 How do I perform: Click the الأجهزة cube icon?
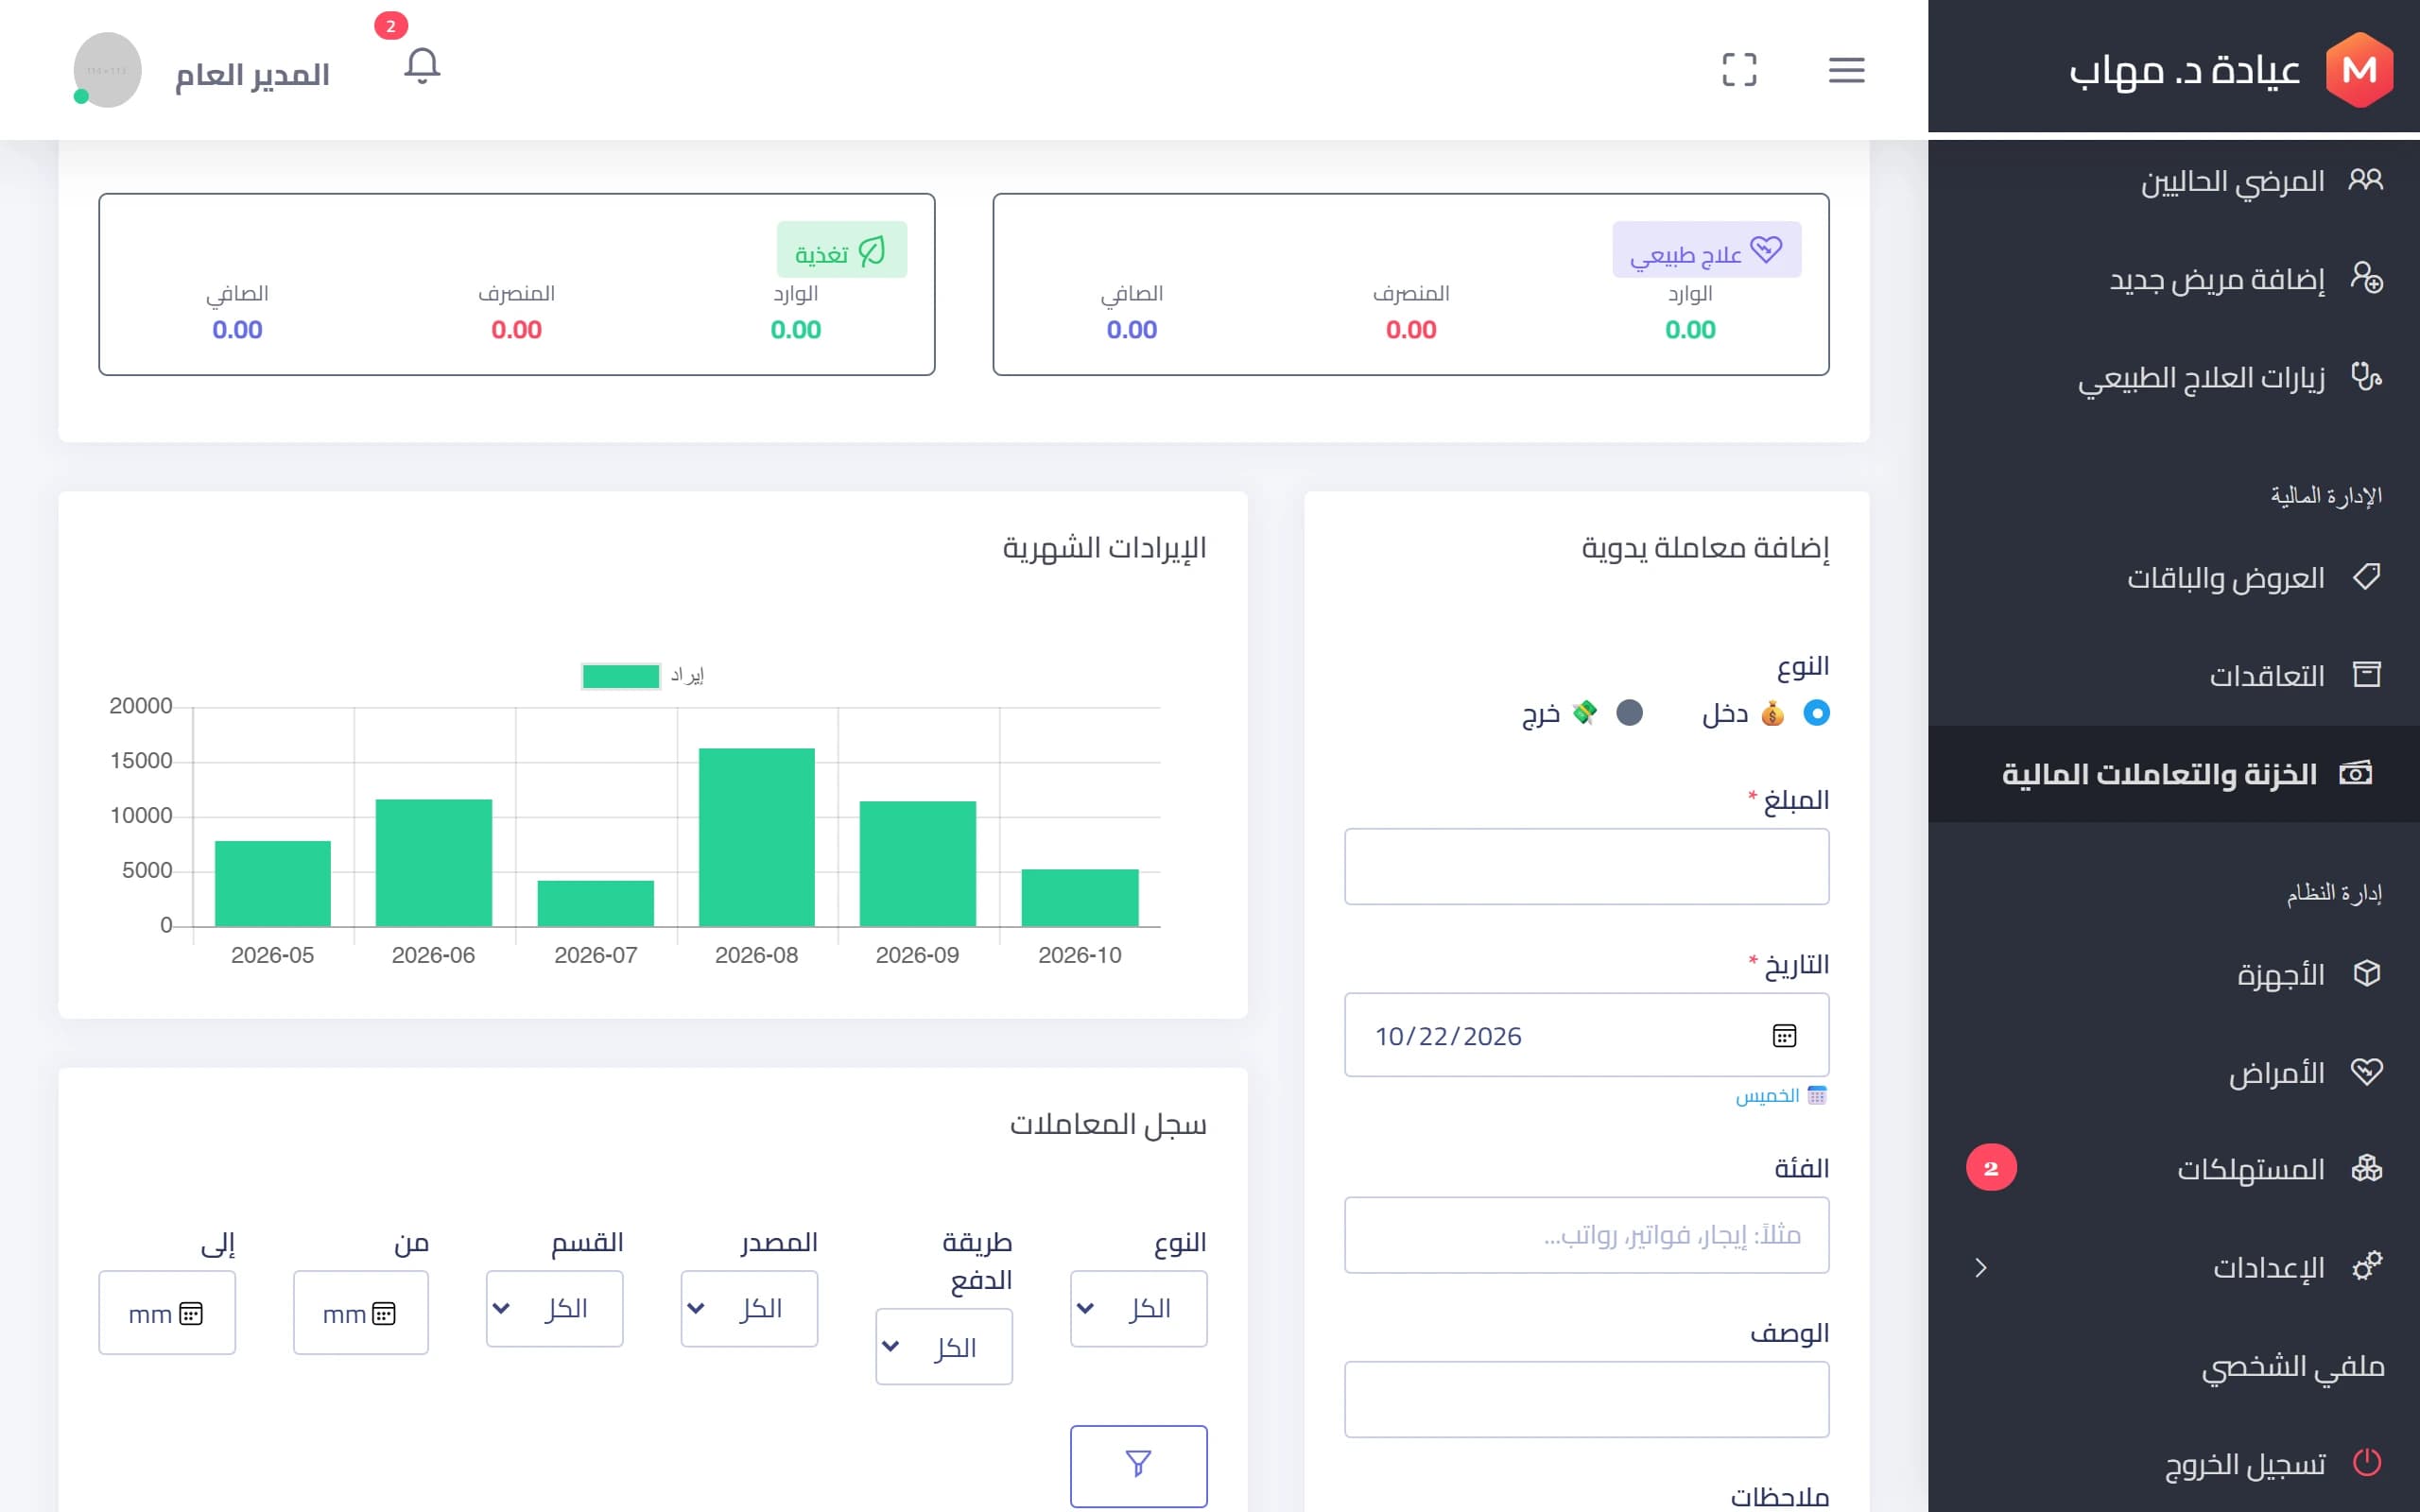(x=2366, y=973)
